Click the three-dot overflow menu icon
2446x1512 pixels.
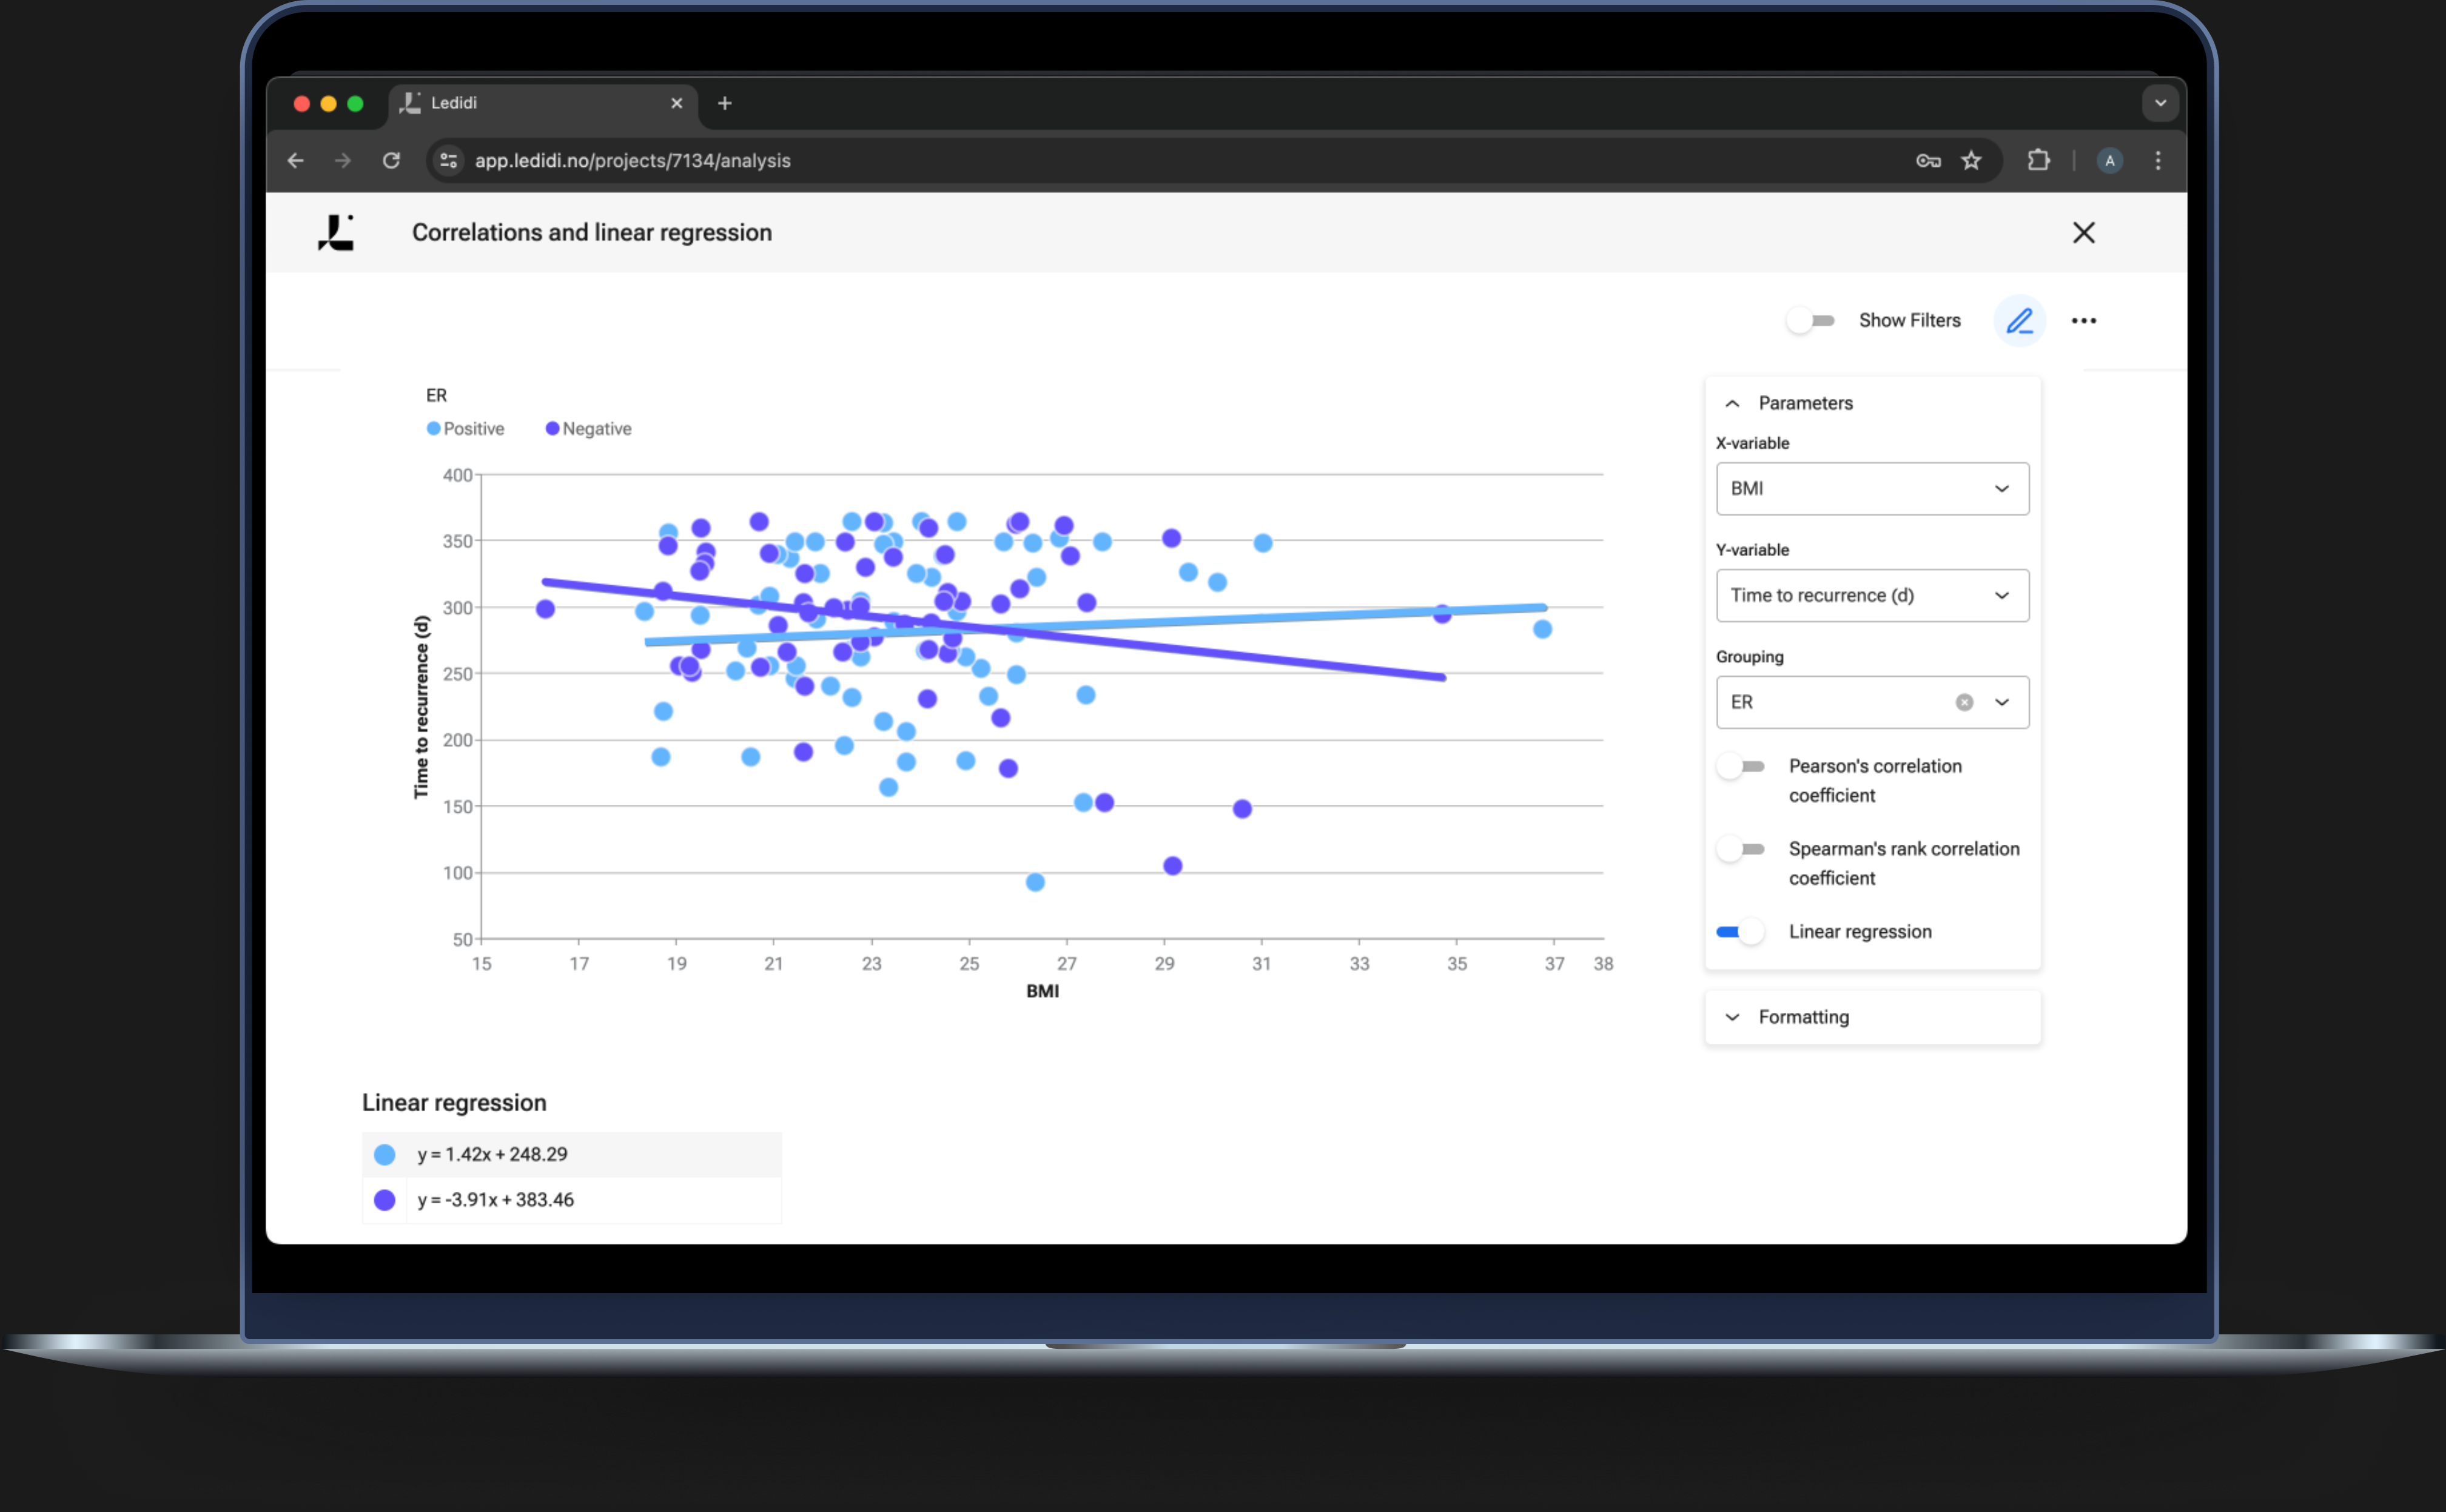[2083, 320]
